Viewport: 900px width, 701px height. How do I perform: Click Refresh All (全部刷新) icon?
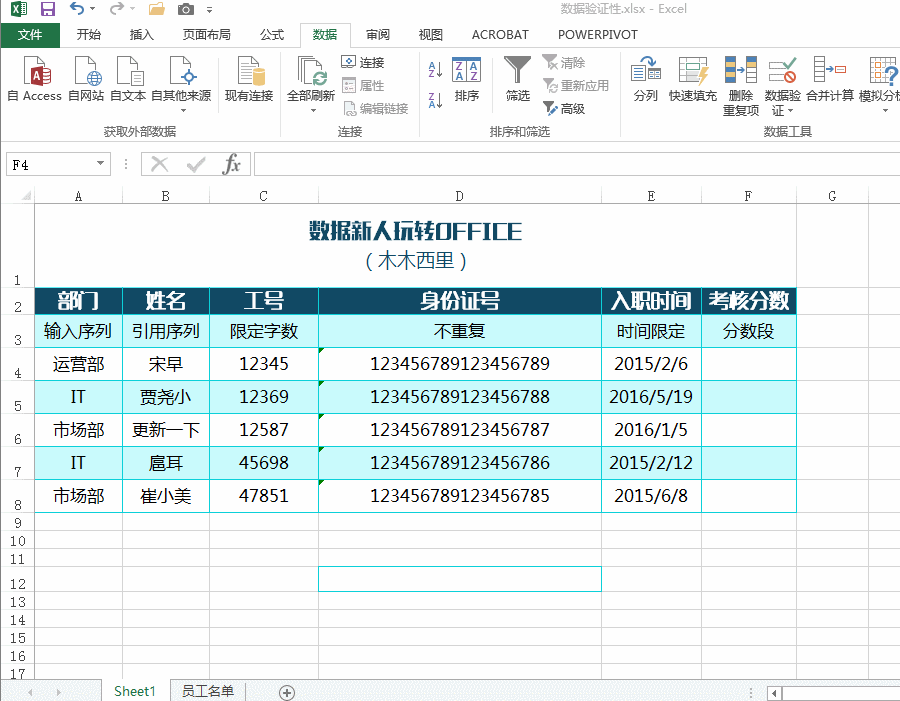tap(311, 71)
